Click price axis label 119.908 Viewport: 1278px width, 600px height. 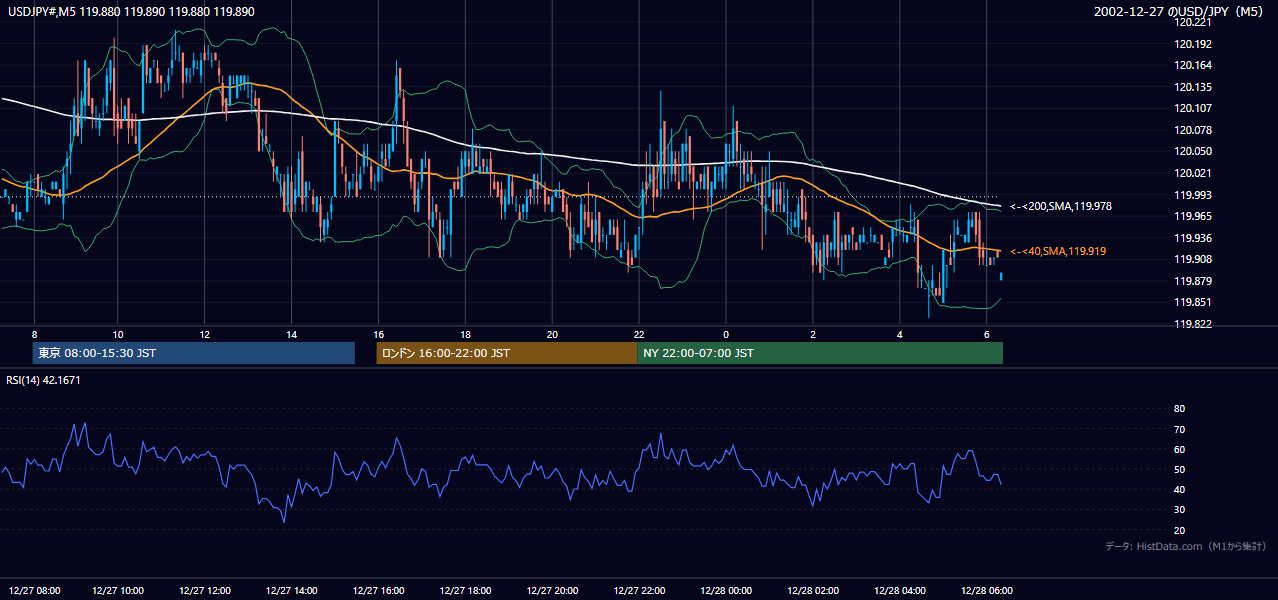pos(1192,259)
